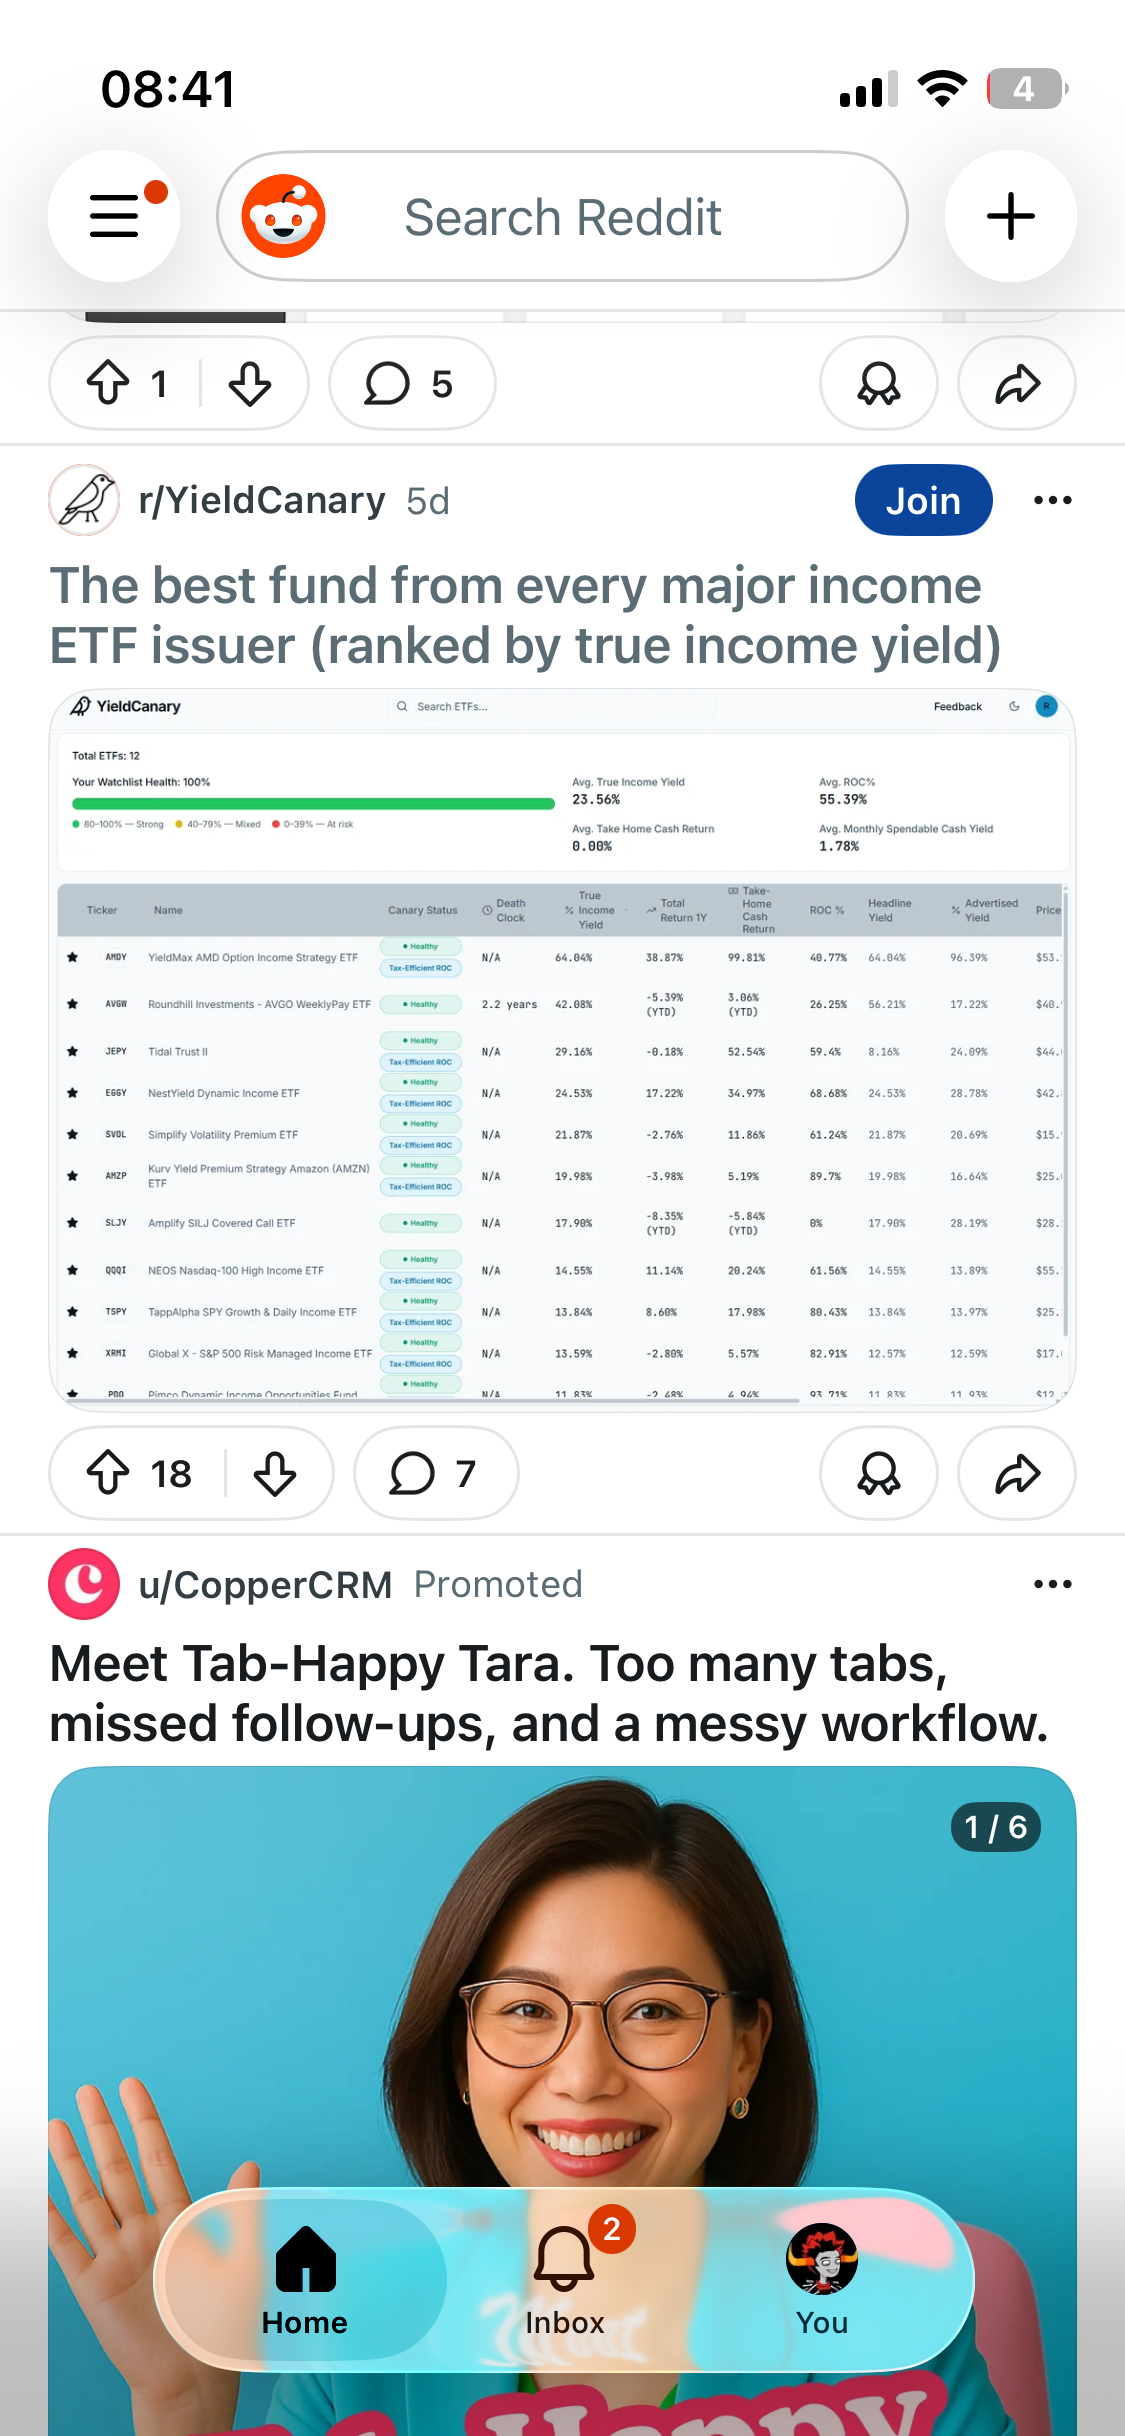Downvote the YieldCanary income ETF post
Image resolution: width=1125 pixels, height=2436 pixels.
[x=275, y=1473]
